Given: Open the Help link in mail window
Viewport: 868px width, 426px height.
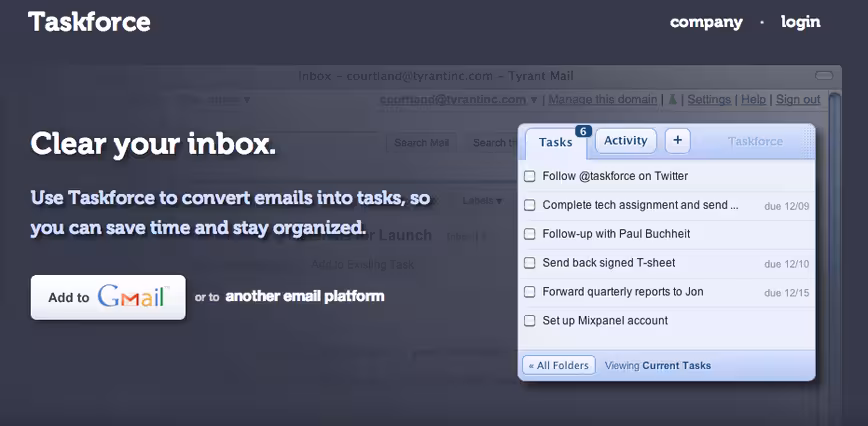Looking at the screenshot, I should (753, 100).
